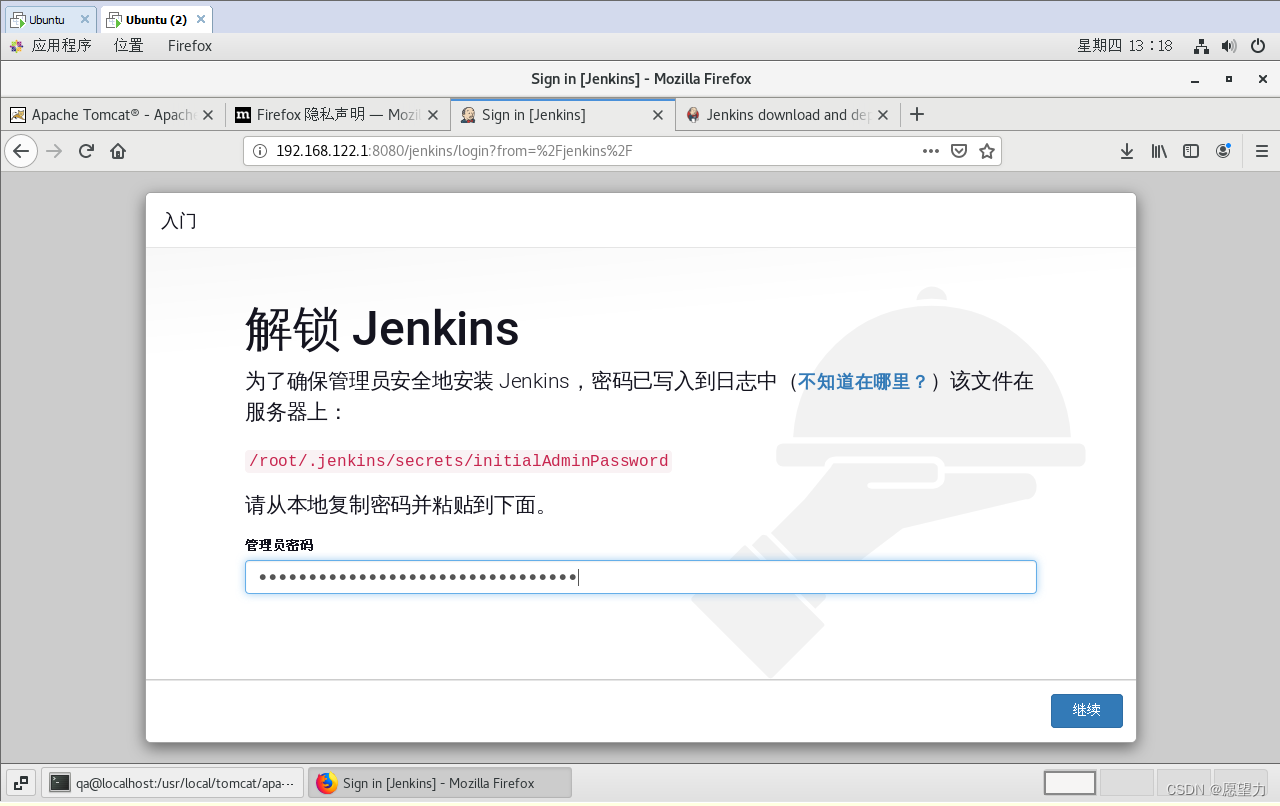Select the Ubuntu (2) VM tab
The image size is (1280, 806).
[156, 19]
